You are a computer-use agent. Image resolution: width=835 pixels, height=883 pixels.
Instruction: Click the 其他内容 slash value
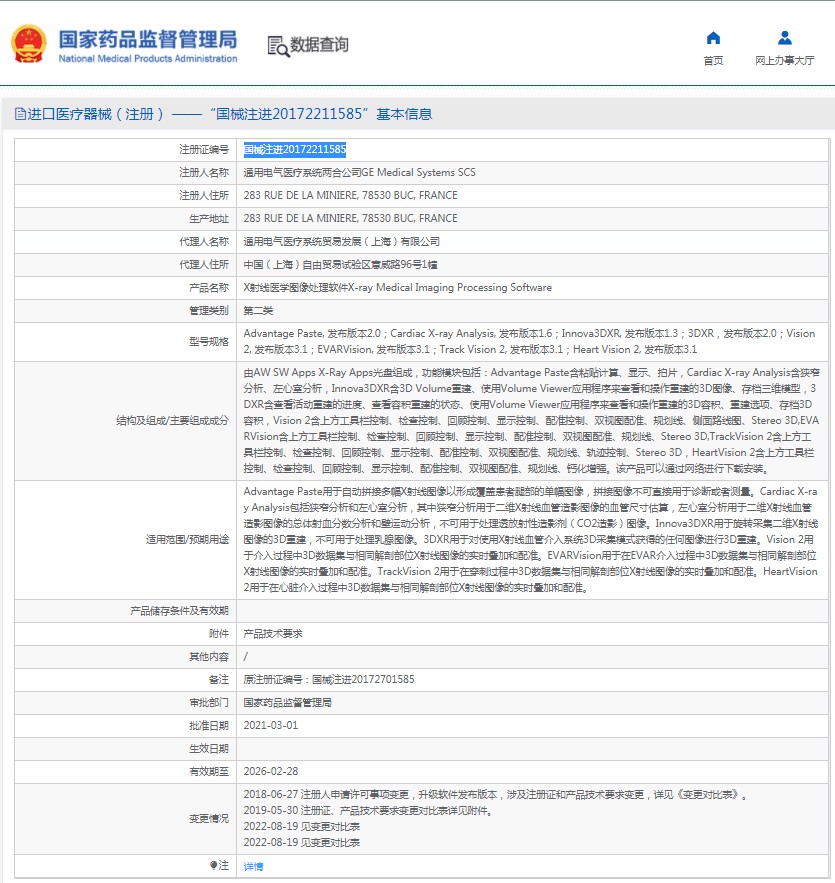click(x=245, y=657)
